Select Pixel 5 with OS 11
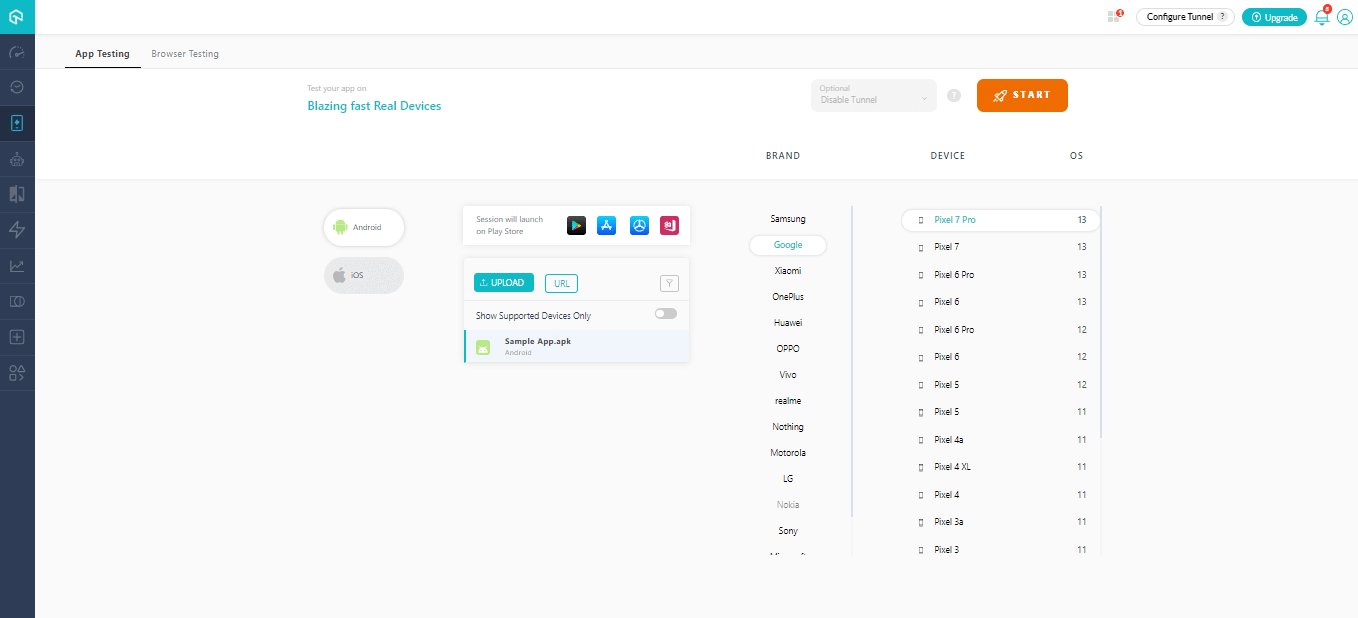The image size is (1358, 618). 1000,412
